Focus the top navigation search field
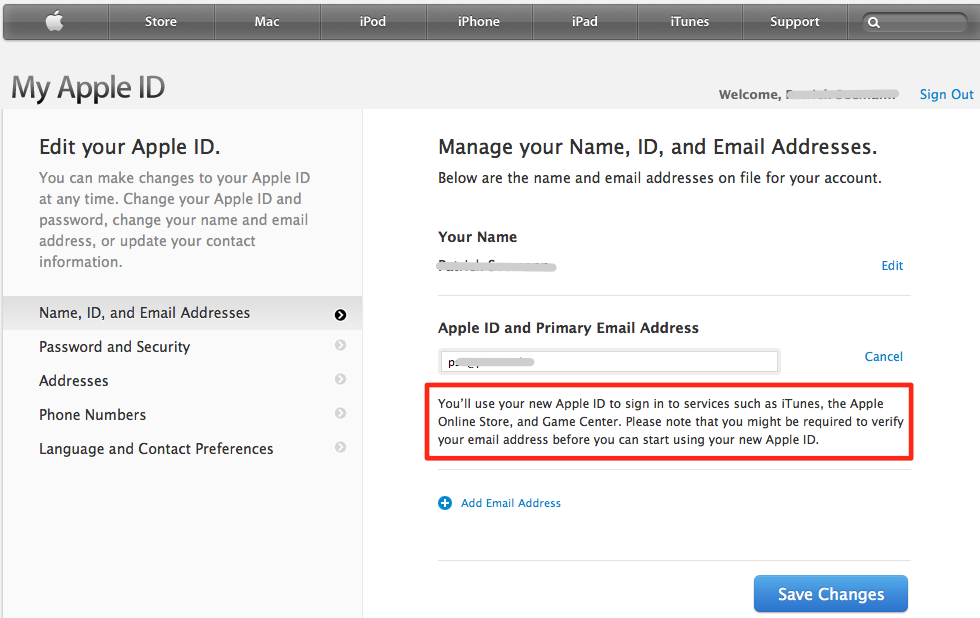 [916, 22]
